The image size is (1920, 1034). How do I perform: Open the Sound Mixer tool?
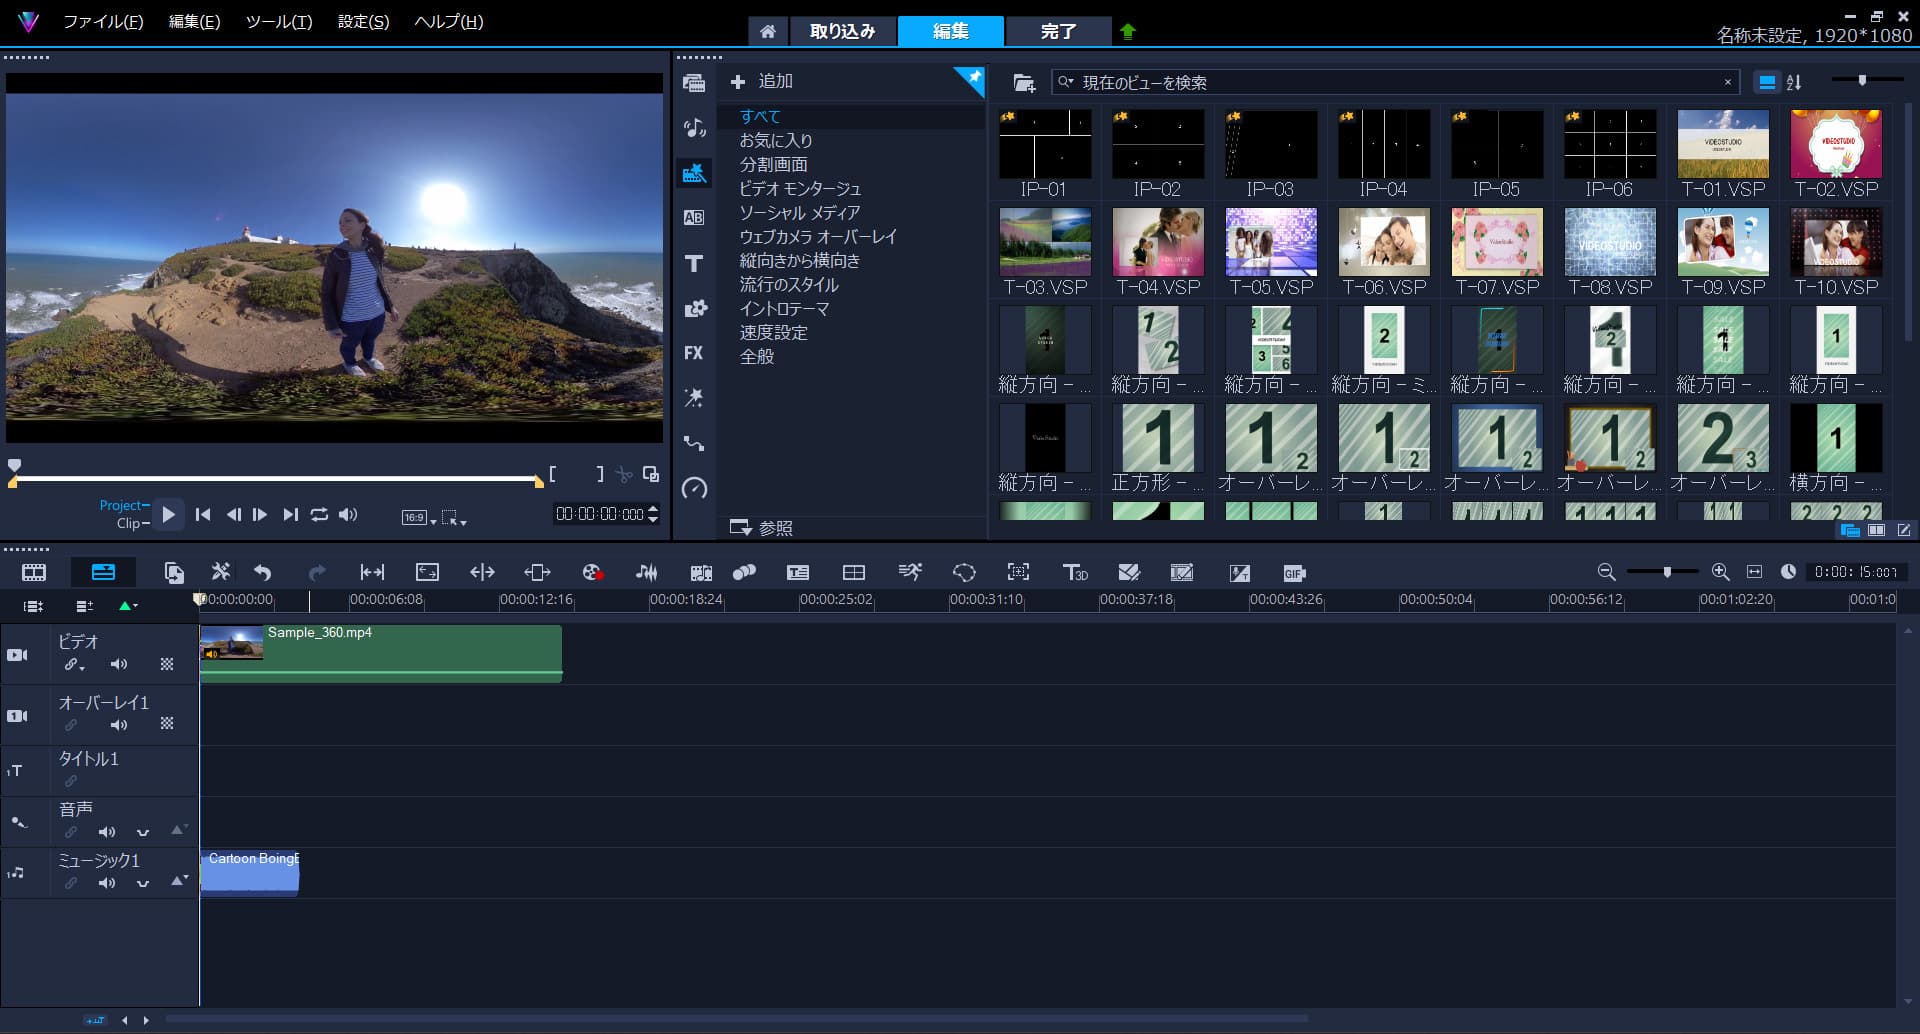pos(646,572)
